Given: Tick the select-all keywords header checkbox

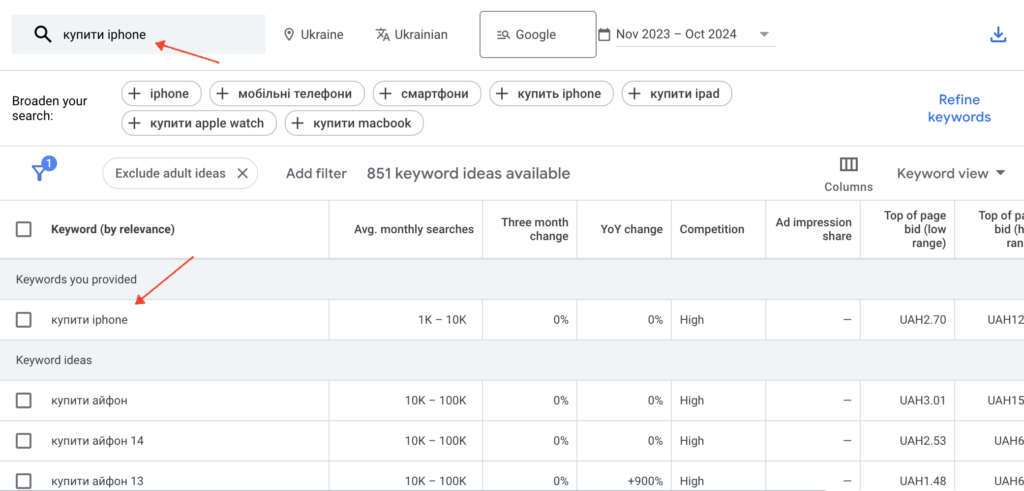Looking at the screenshot, I should pyautogui.click(x=24, y=229).
